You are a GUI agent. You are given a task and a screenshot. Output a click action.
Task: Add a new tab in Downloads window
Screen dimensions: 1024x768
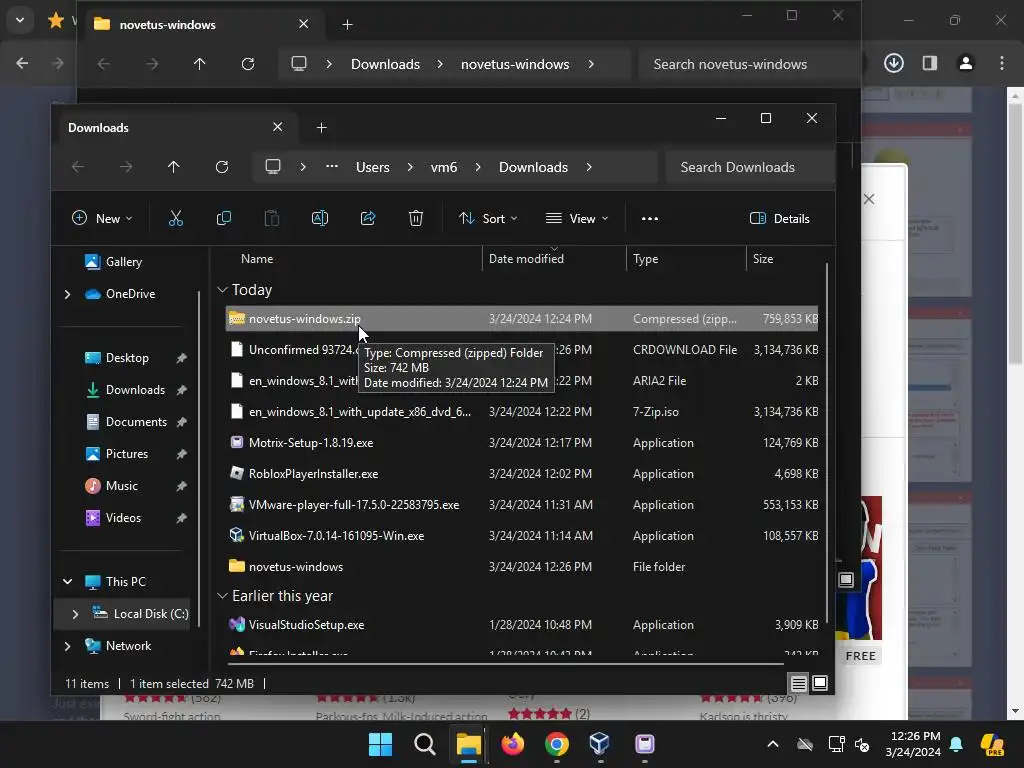click(x=321, y=127)
